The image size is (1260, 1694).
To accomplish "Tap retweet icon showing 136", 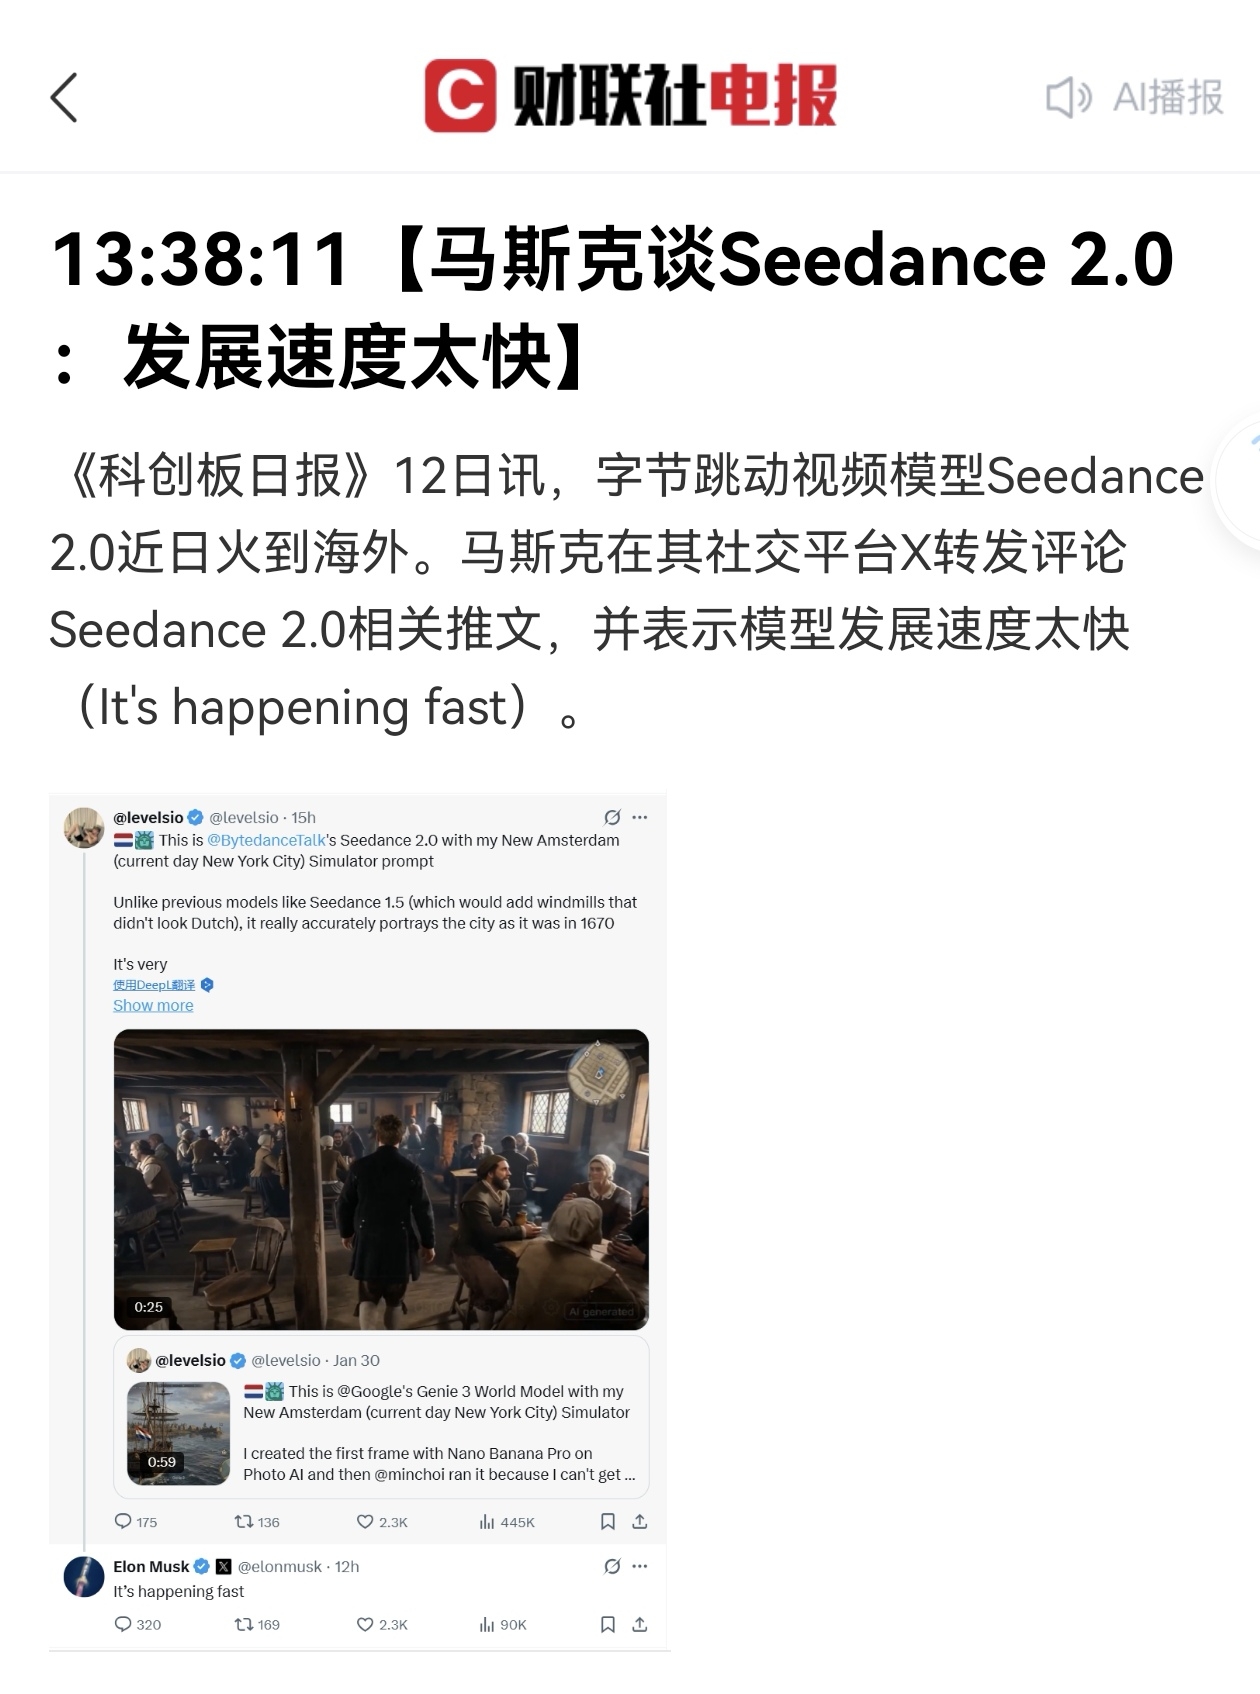I will point(243,1521).
